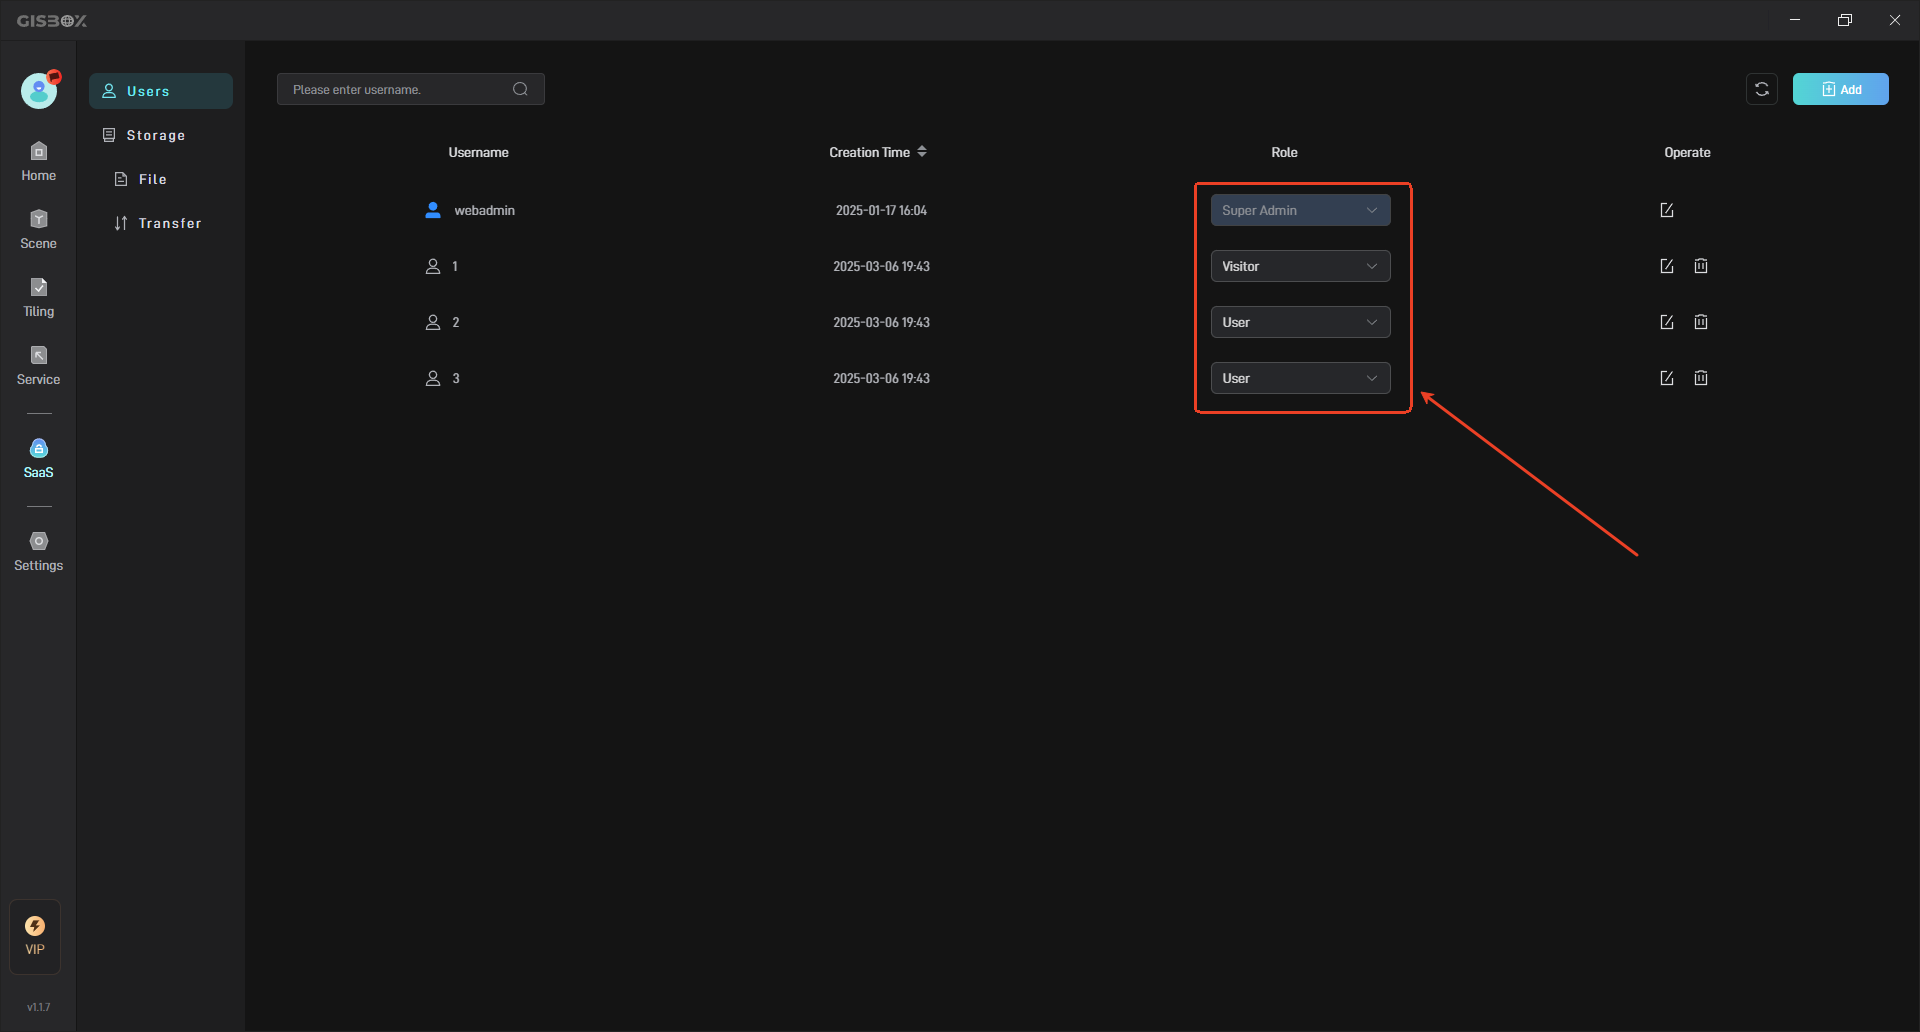Restore down the GISBOX window
The image size is (1920, 1032).
[x=1845, y=20]
